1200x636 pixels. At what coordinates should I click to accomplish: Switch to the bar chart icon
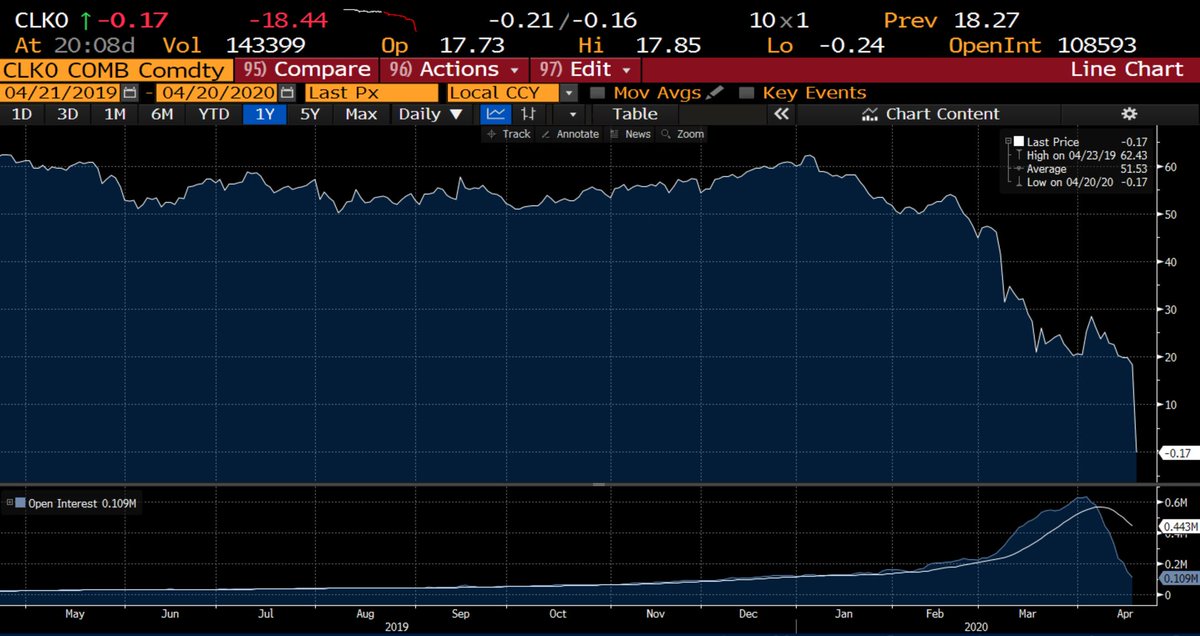(x=527, y=113)
